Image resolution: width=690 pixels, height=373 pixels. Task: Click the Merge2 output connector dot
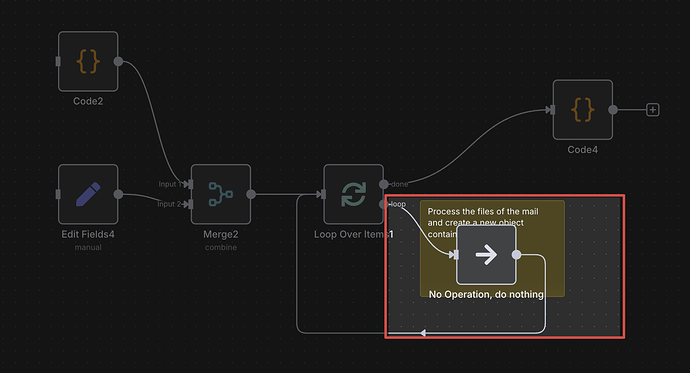(251, 194)
